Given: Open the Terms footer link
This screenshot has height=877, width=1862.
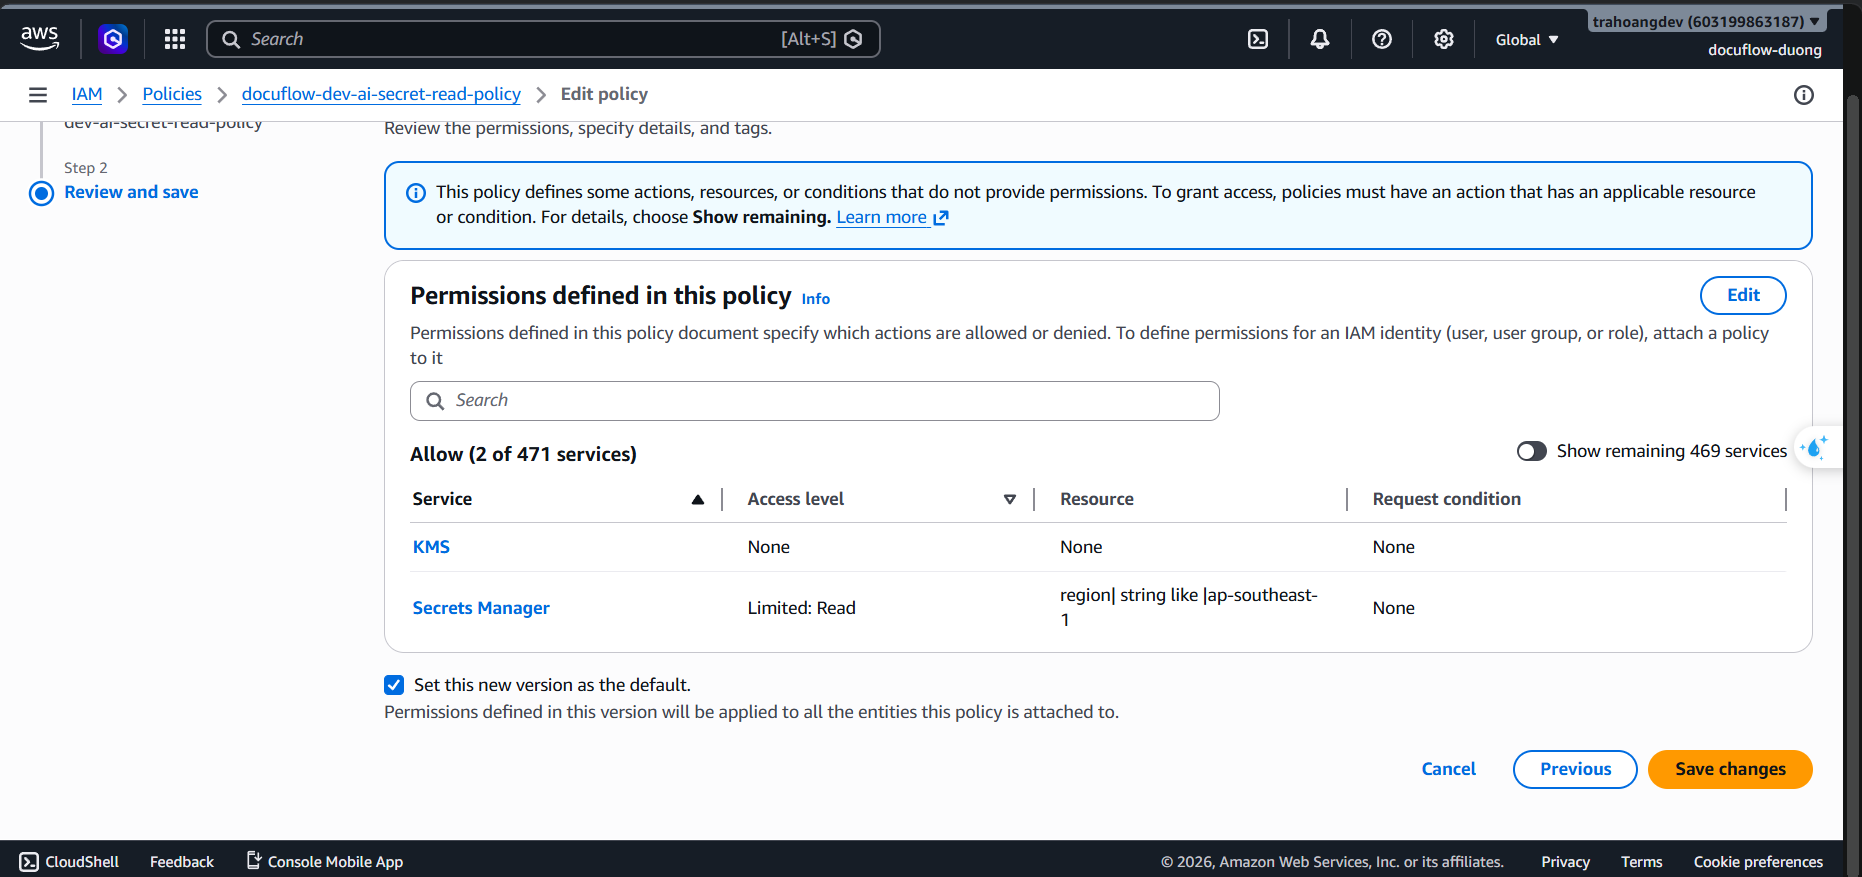Looking at the screenshot, I should 1641,862.
